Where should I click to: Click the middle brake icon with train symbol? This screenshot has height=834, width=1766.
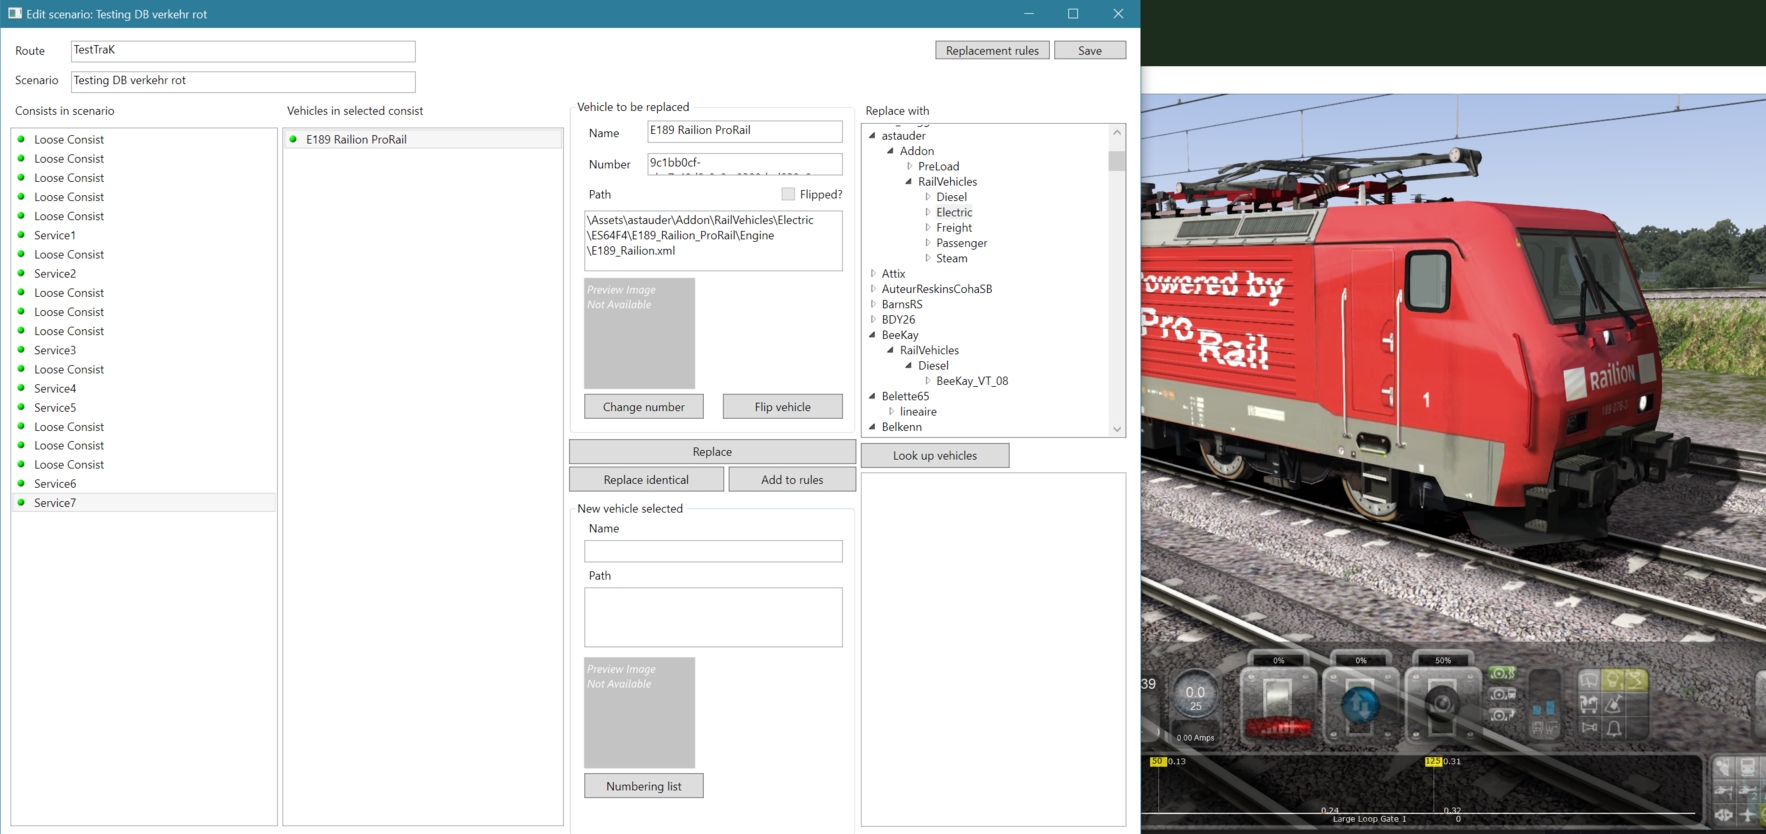coord(1502,694)
